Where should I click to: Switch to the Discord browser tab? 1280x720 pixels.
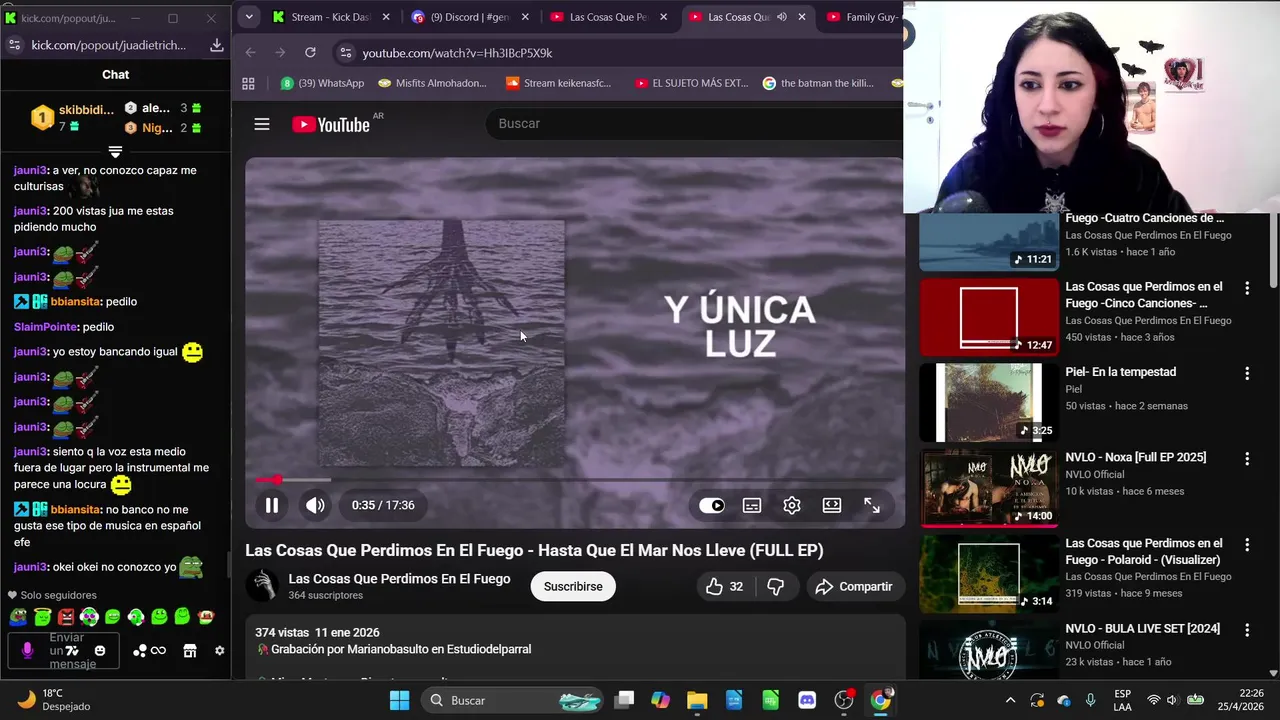(x=462, y=17)
